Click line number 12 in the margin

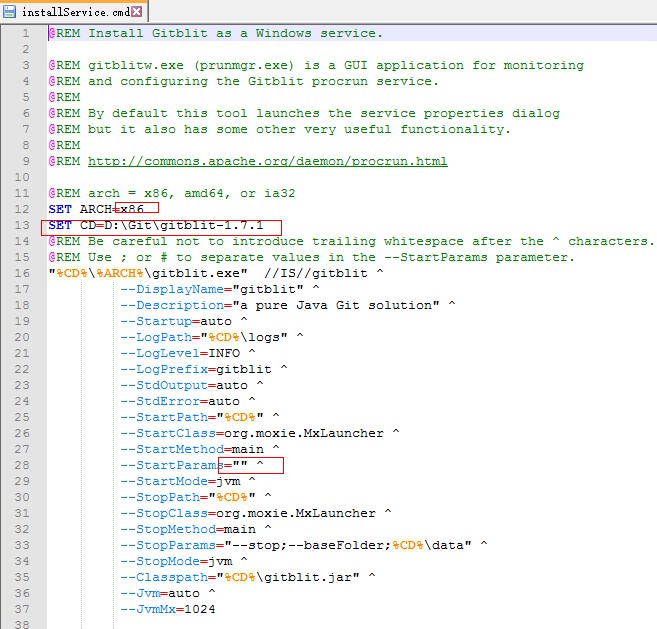coord(21,209)
